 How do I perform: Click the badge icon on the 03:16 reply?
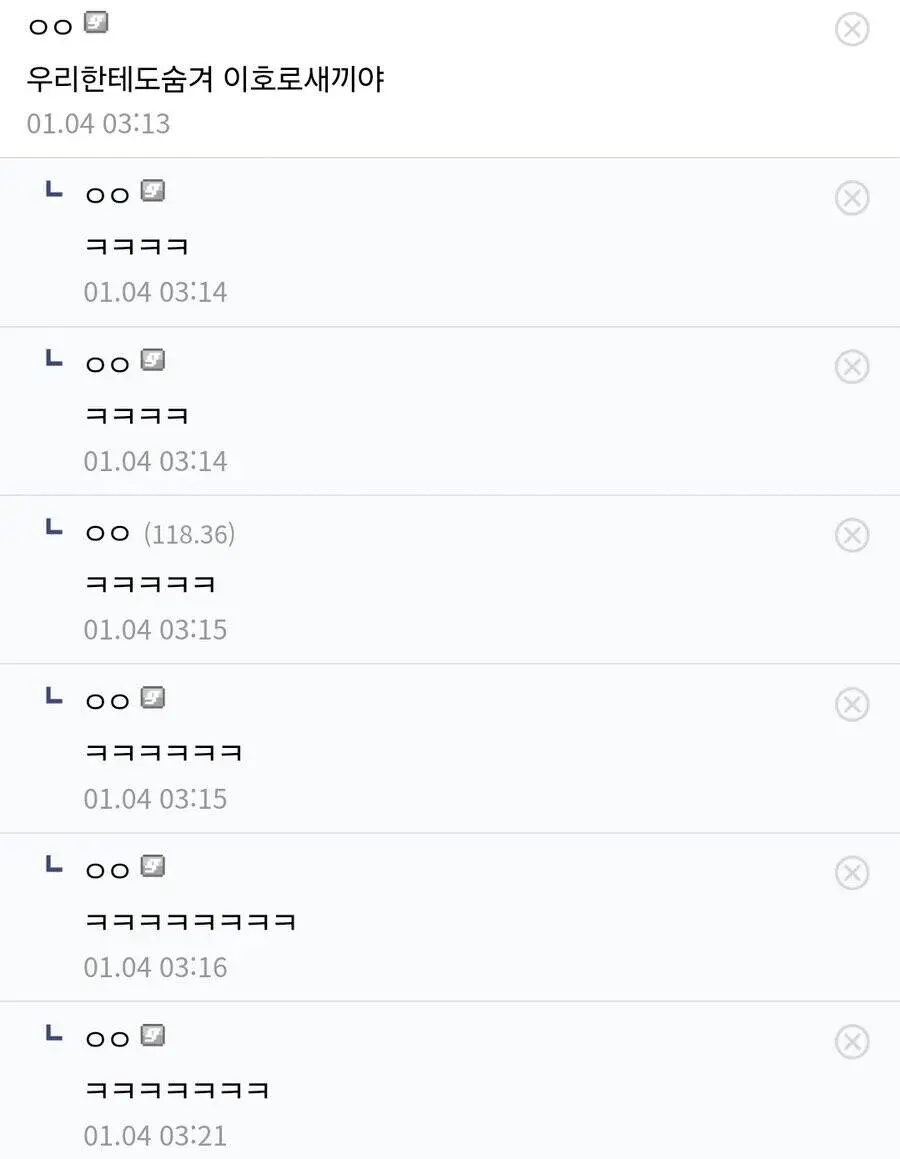[x=152, y=866]
